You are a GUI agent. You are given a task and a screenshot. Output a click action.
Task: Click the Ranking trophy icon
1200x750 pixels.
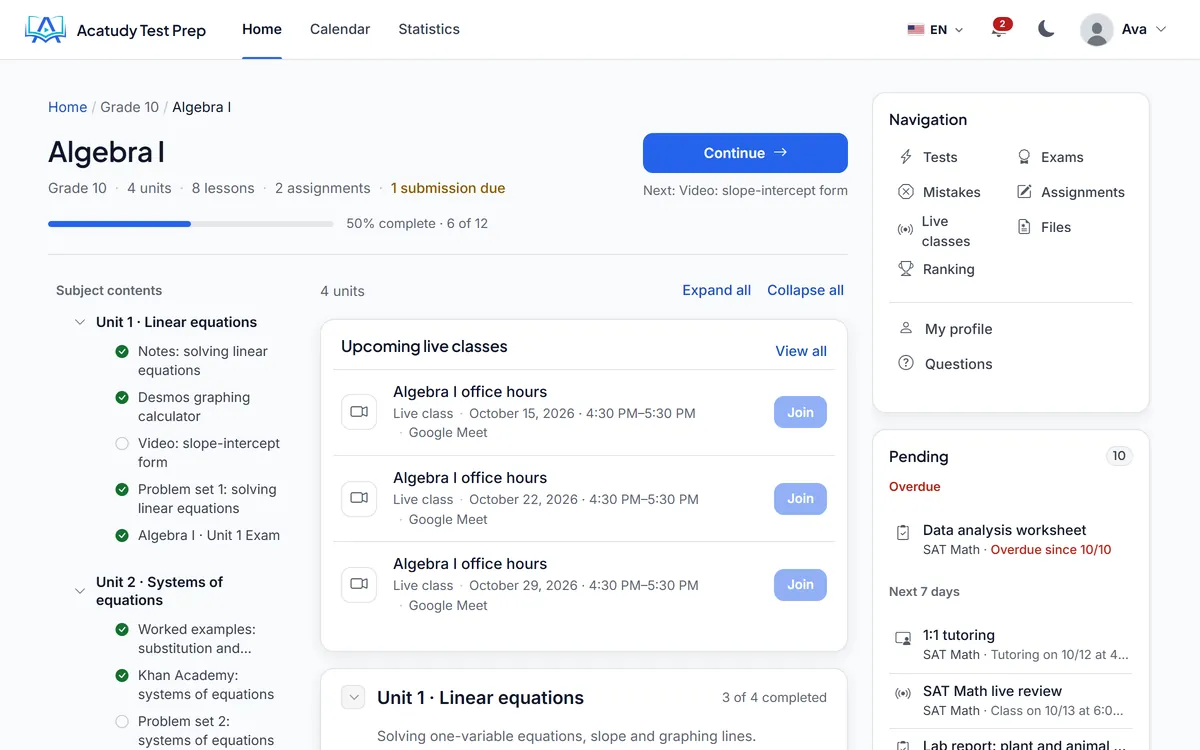tap(906, 269)
